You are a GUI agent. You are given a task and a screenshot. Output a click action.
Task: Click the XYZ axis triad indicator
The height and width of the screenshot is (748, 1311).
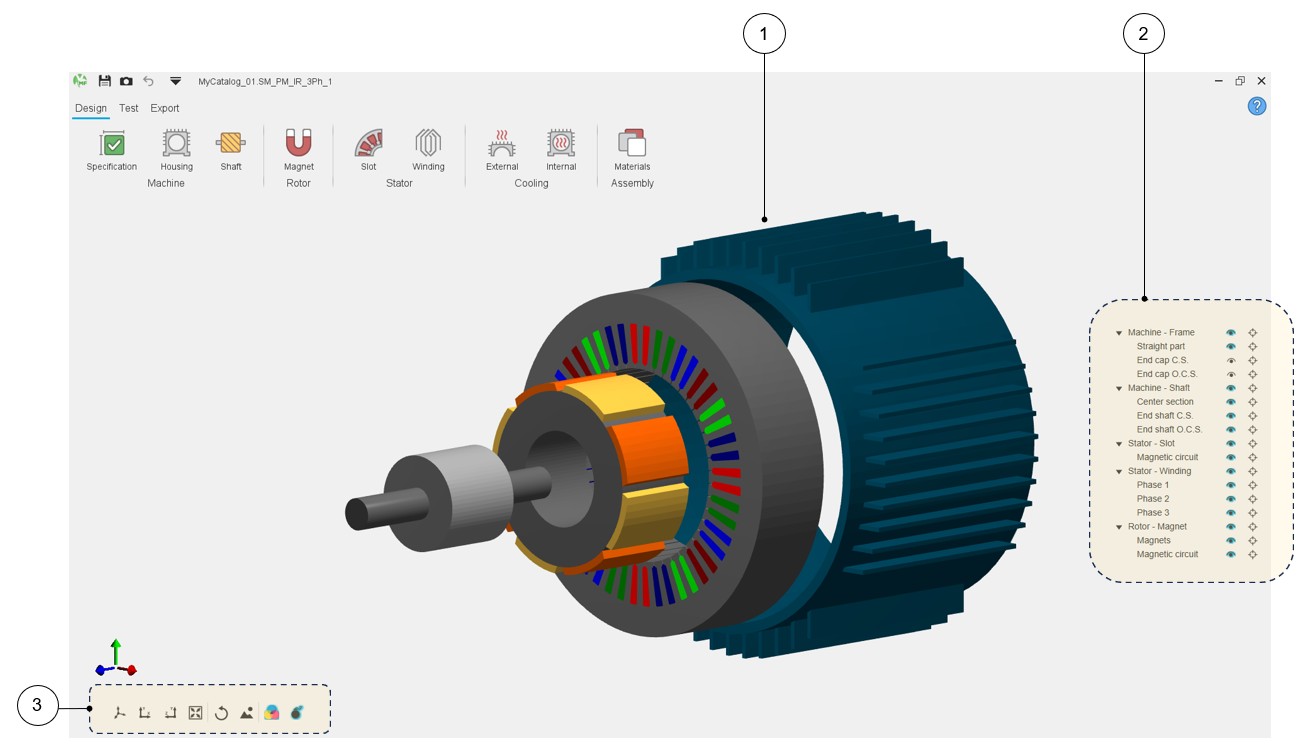(x=116, y=657)
